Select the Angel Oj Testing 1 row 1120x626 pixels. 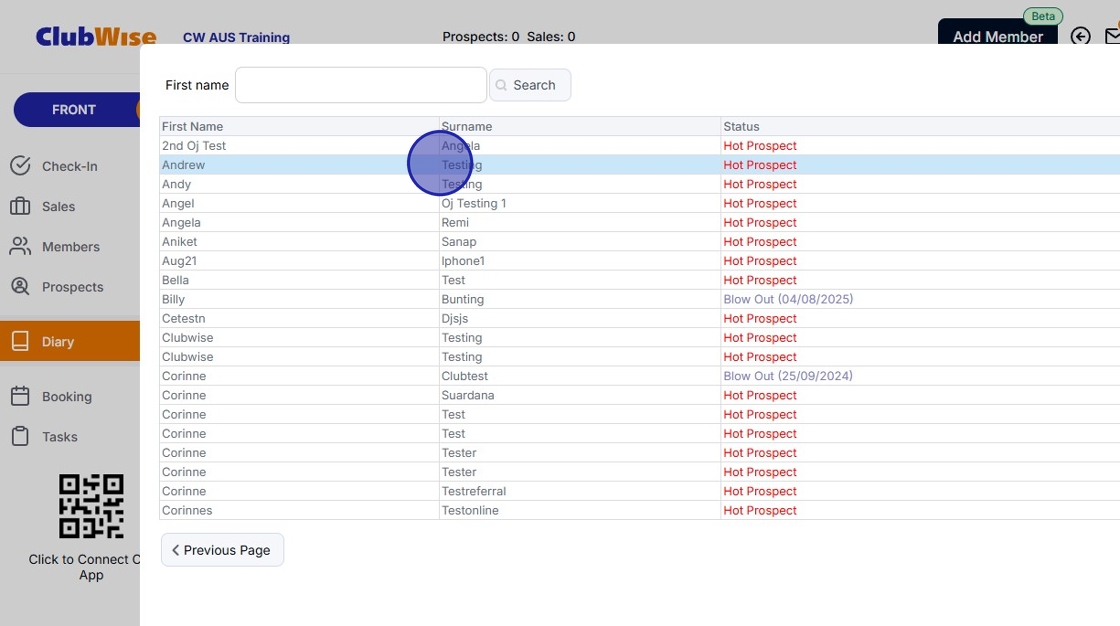coord(639,204)
